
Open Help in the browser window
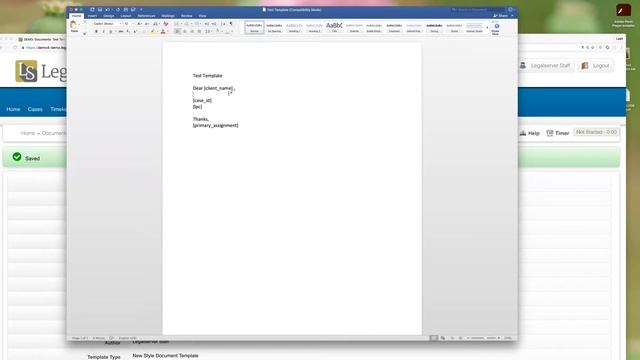coord(530,133)
